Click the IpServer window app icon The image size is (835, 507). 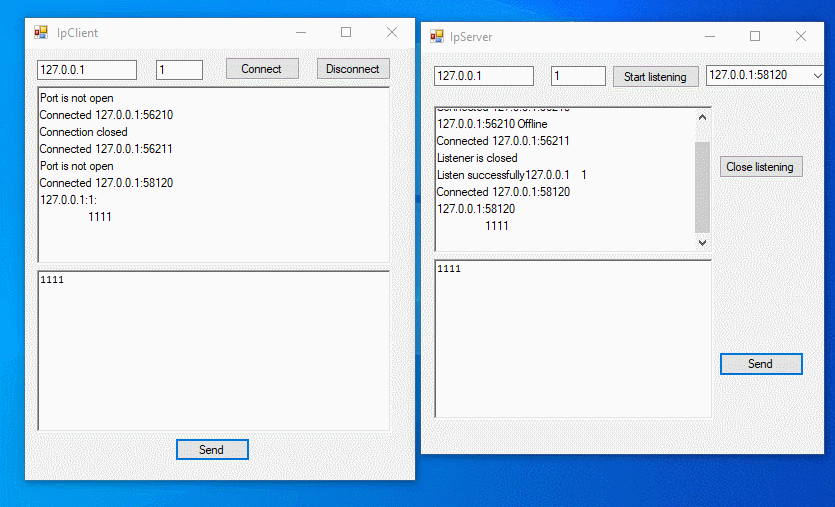(x=437, y=36)
